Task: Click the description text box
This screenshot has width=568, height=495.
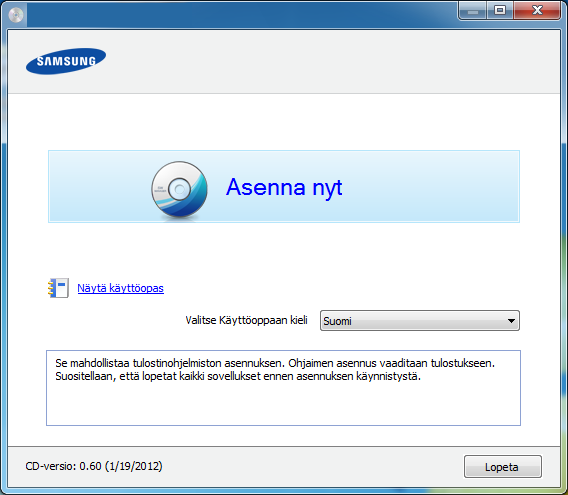Action: [283, 388]
